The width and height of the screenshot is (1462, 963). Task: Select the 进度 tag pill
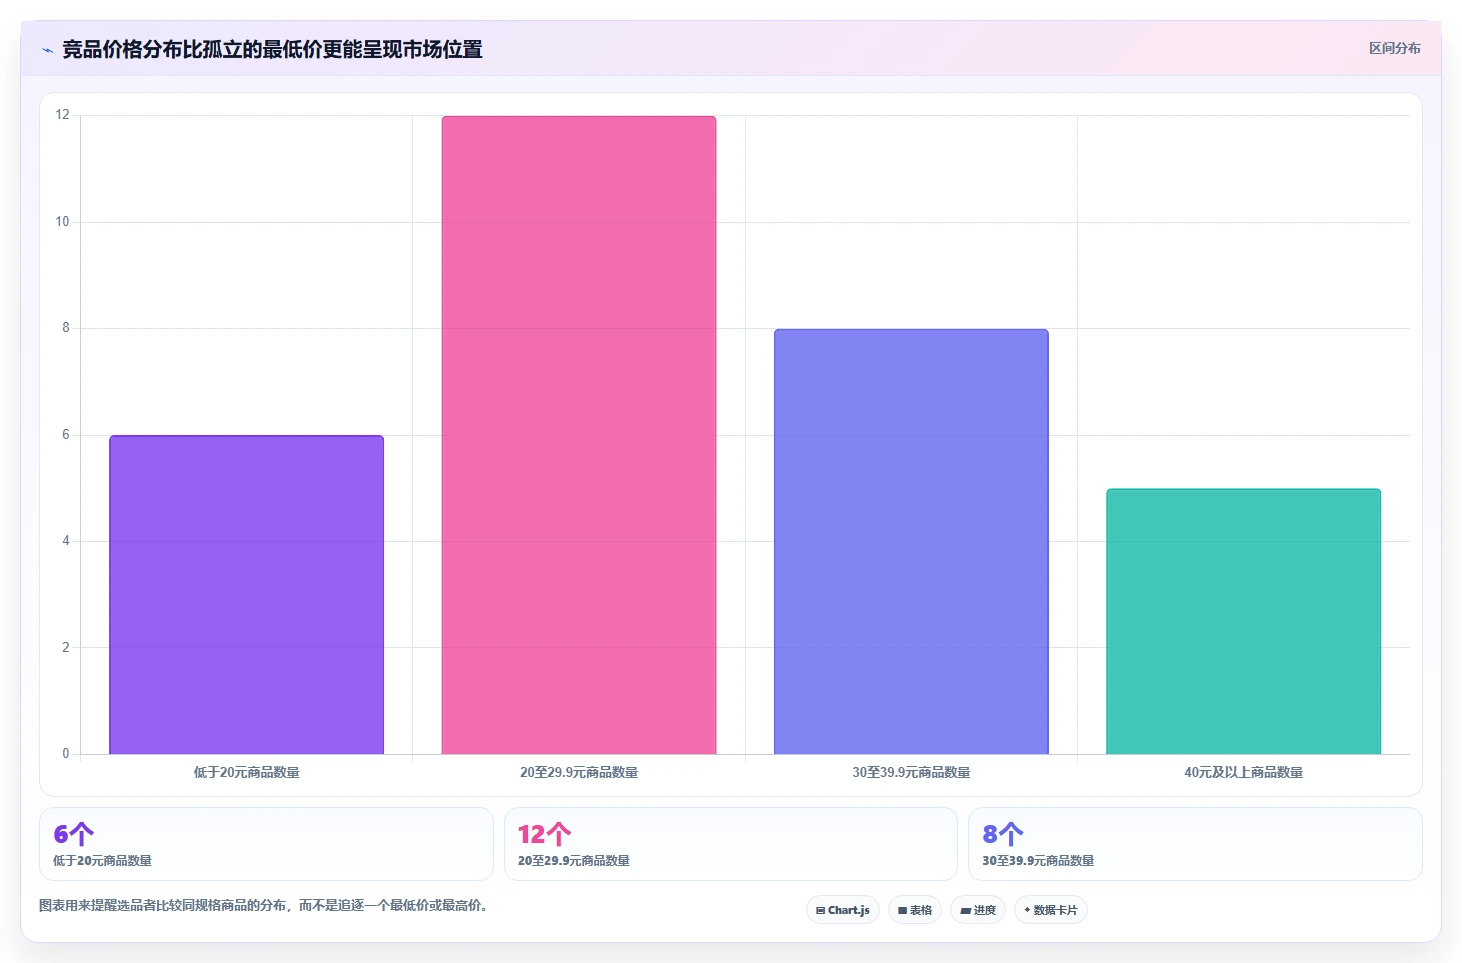[978, 910]
